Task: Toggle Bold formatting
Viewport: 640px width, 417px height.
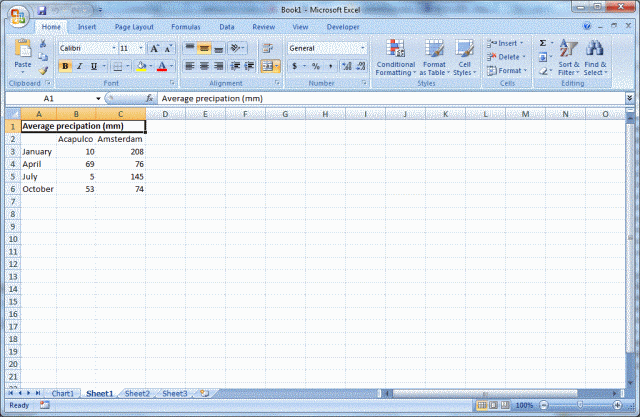Action: pos(65,66)
